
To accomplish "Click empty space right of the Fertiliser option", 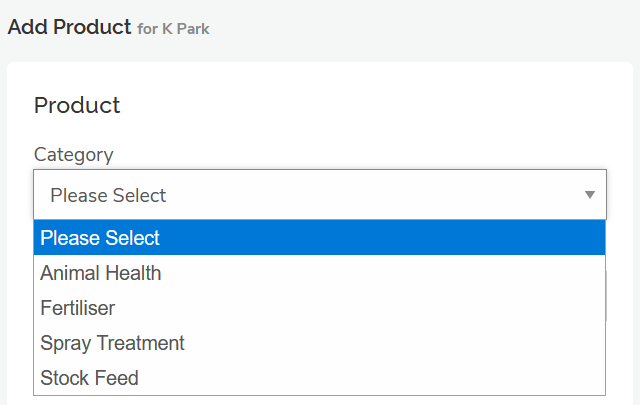I will coord(400,308).
